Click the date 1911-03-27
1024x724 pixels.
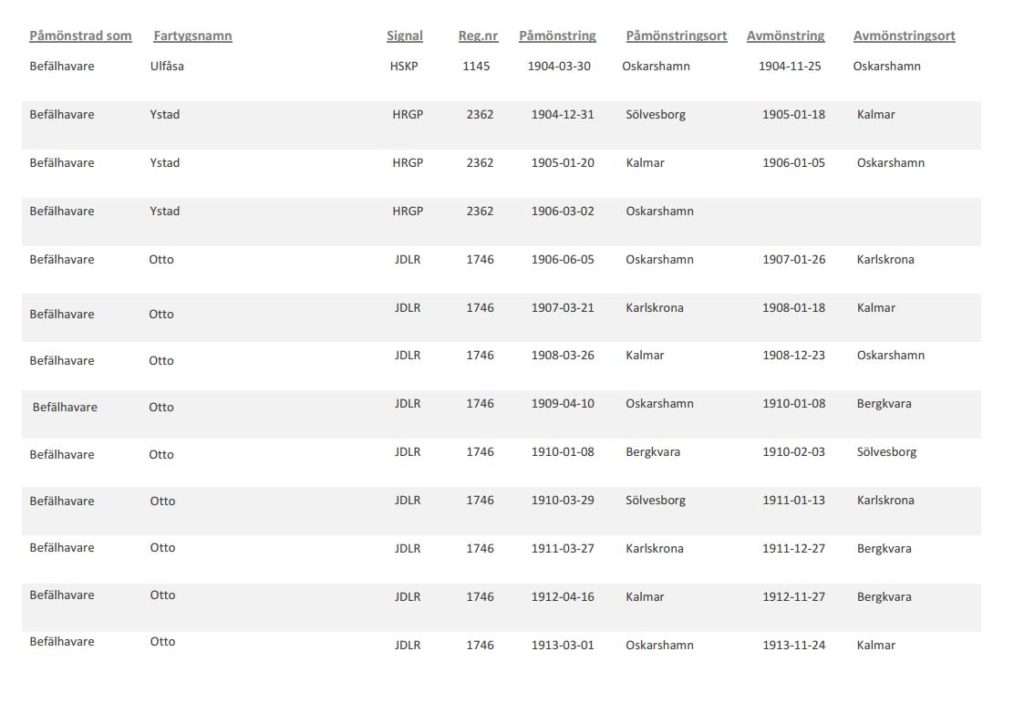point(563,548)
